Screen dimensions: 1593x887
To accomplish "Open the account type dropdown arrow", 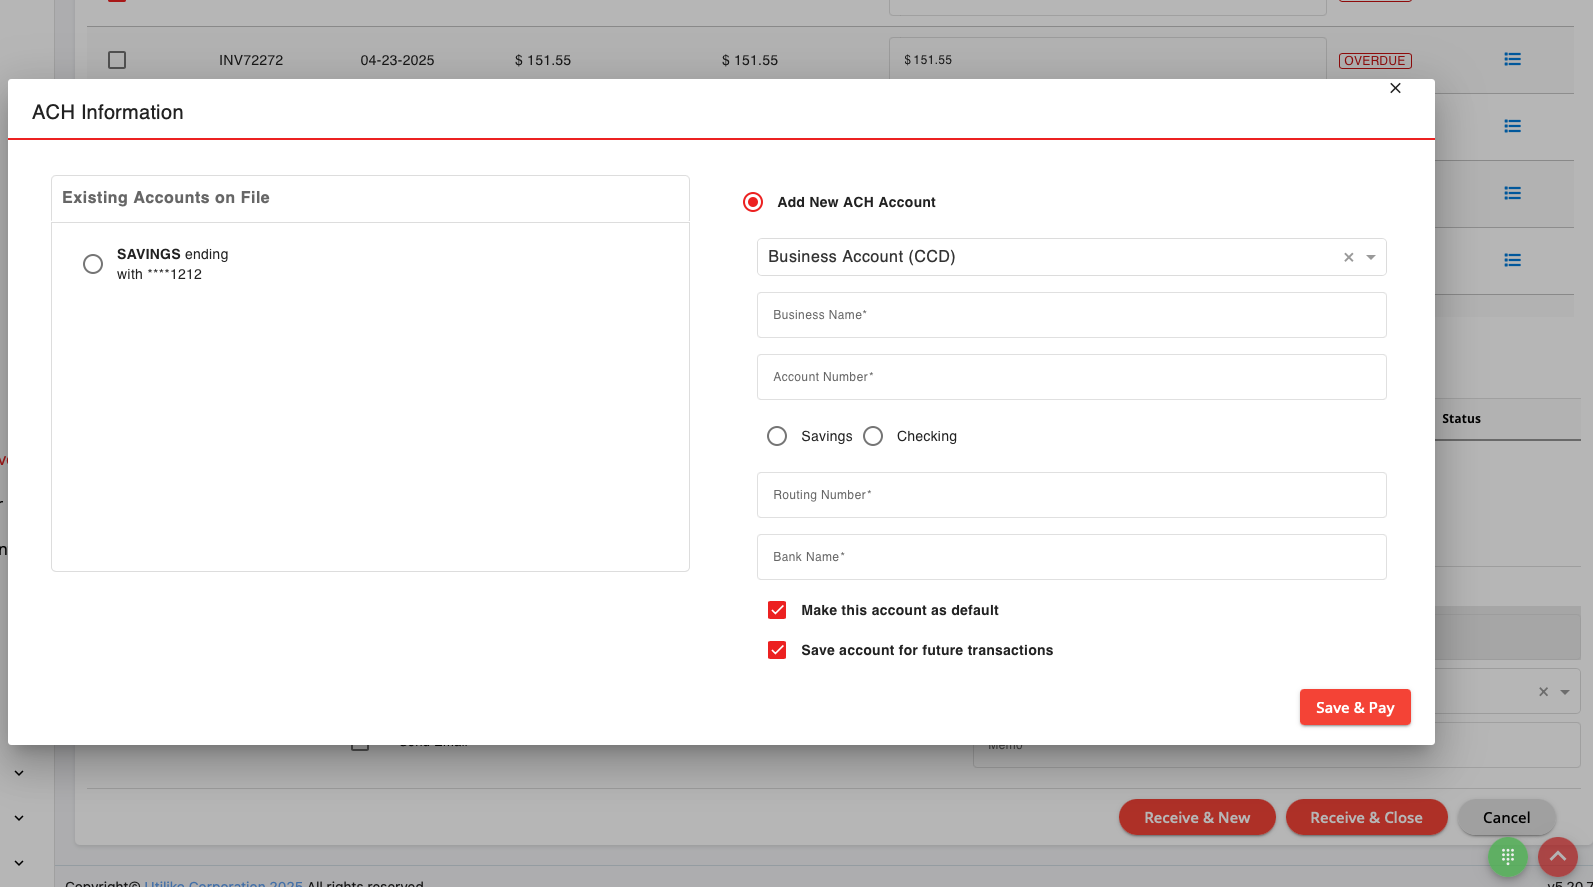I will 1371,257.
